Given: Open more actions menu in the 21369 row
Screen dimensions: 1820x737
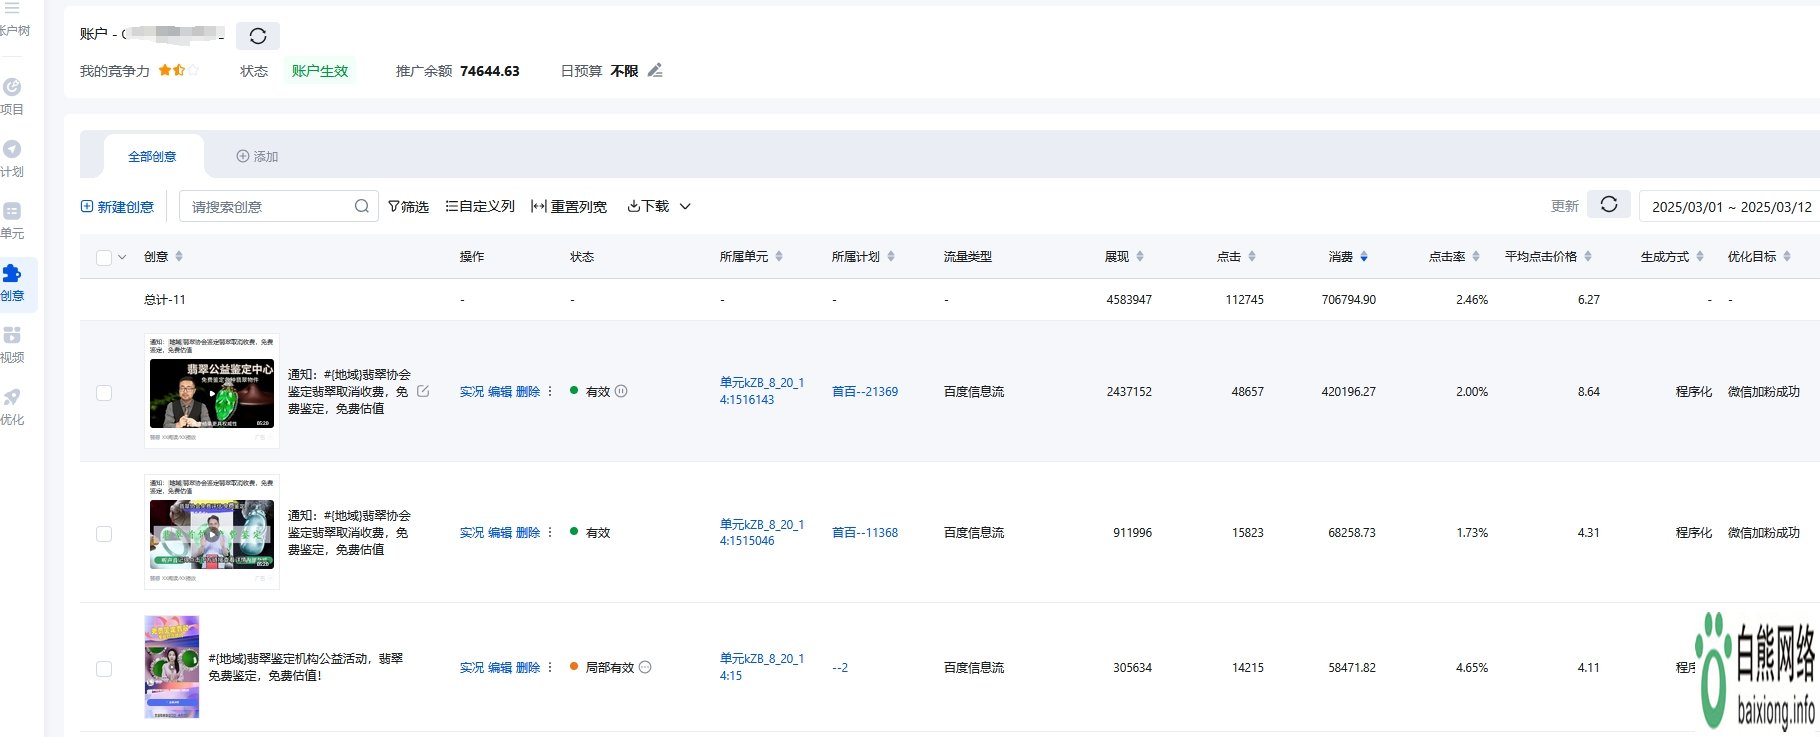Looking at the screenshot, I should 550,391.
